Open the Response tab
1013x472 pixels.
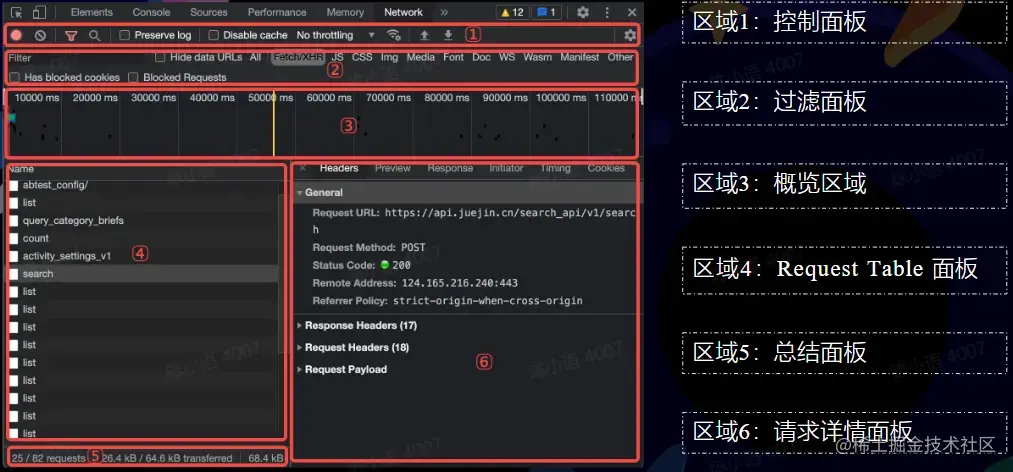450,168
